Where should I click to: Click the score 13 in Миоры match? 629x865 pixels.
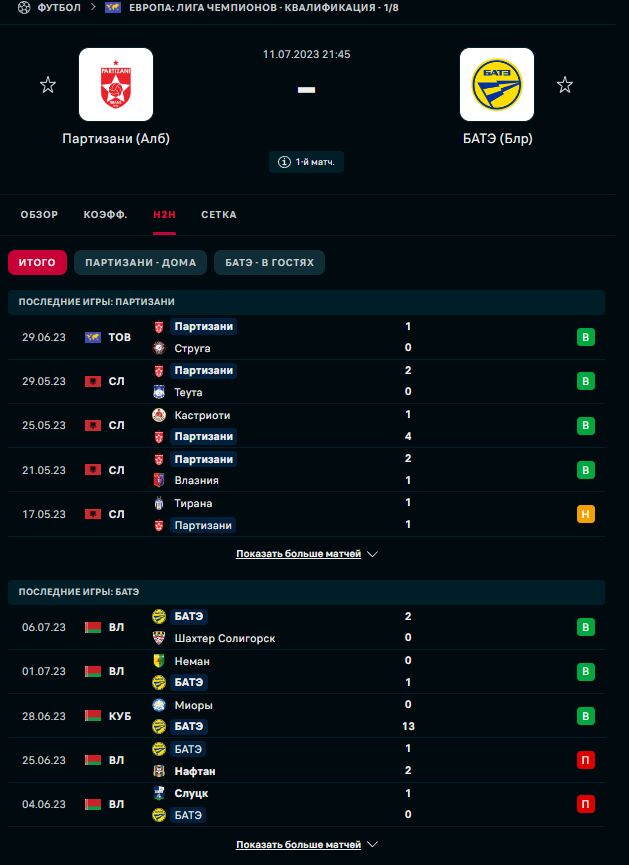tap(408, 726)
